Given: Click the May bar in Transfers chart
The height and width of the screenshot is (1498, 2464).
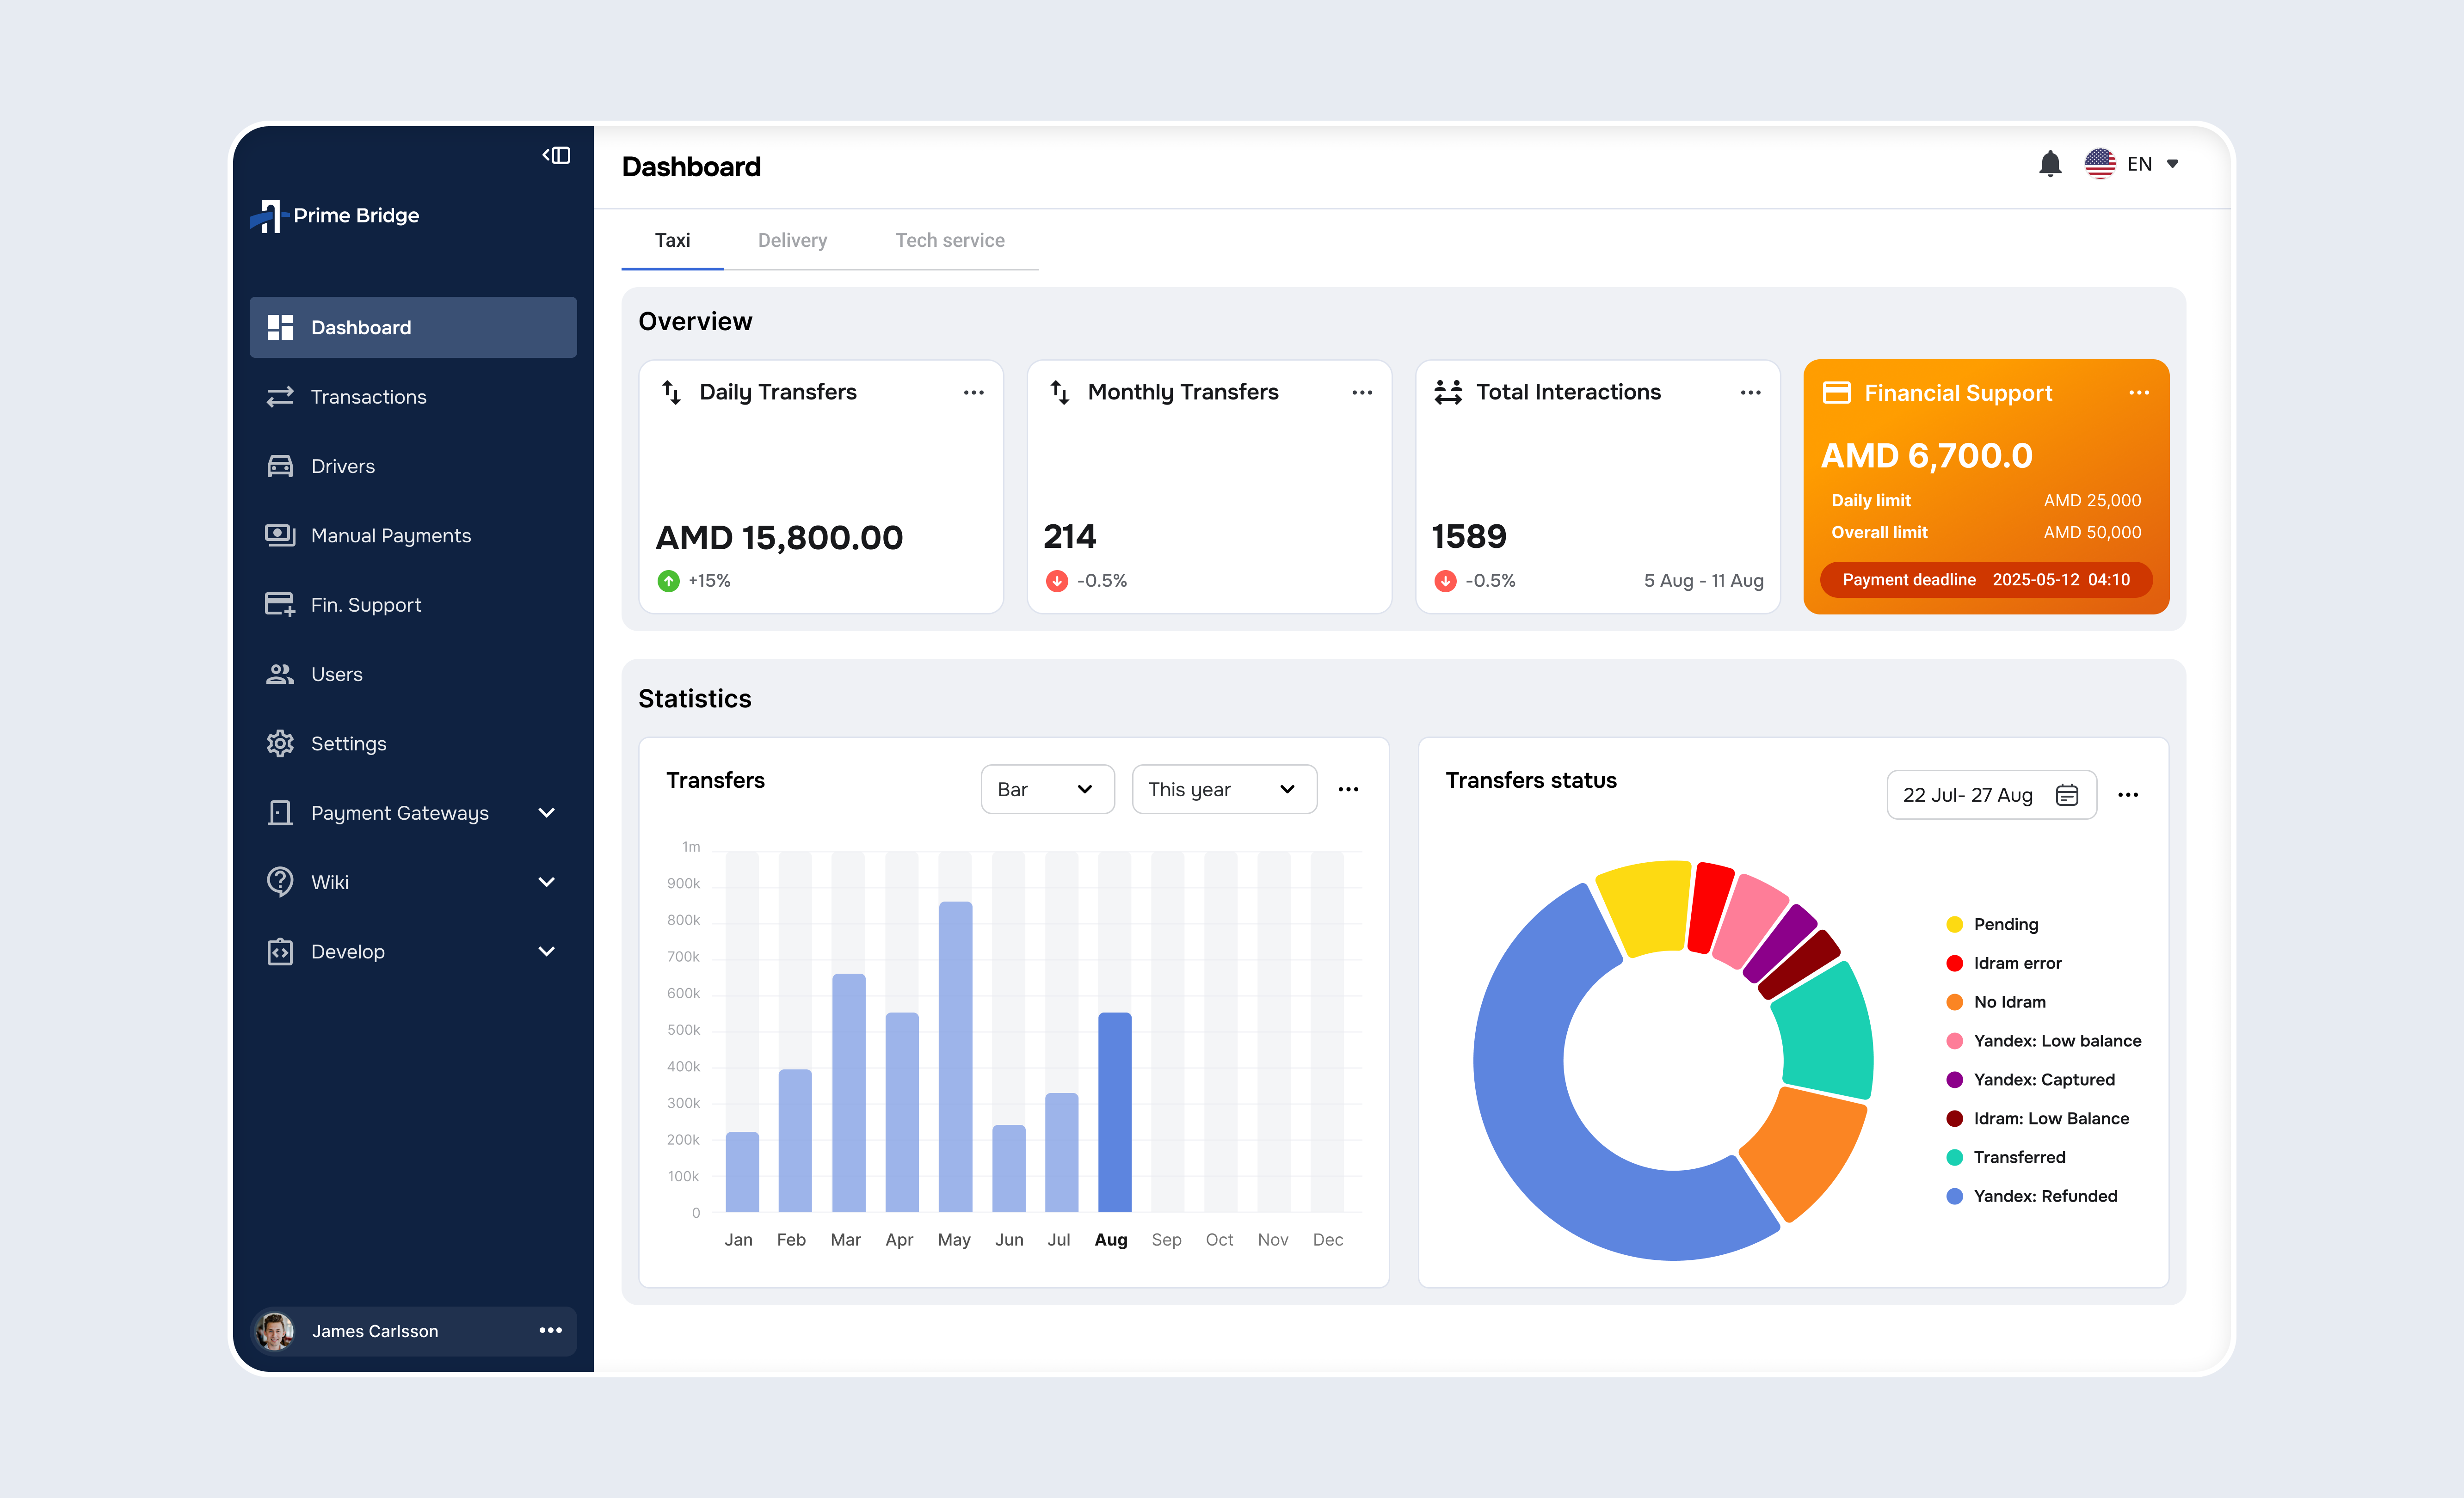Looking at the screenshot, I should 955,1057.
